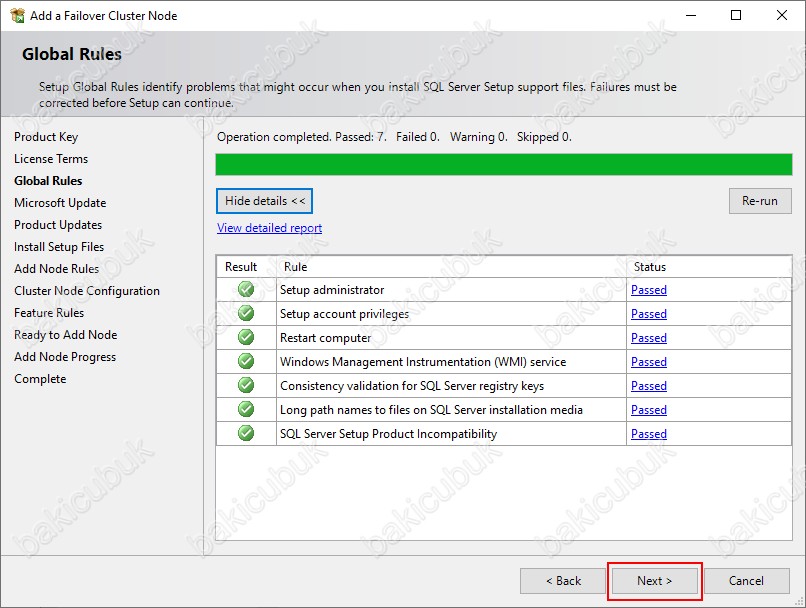Click the Rule column header

[295, 267]
